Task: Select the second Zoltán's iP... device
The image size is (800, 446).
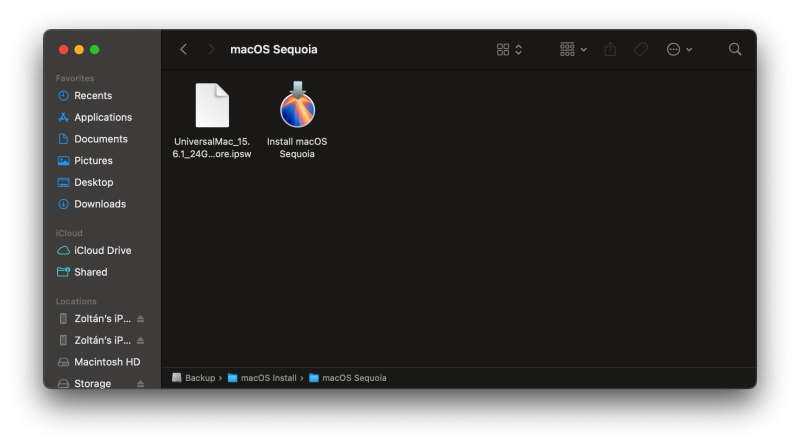Action: 94,340
